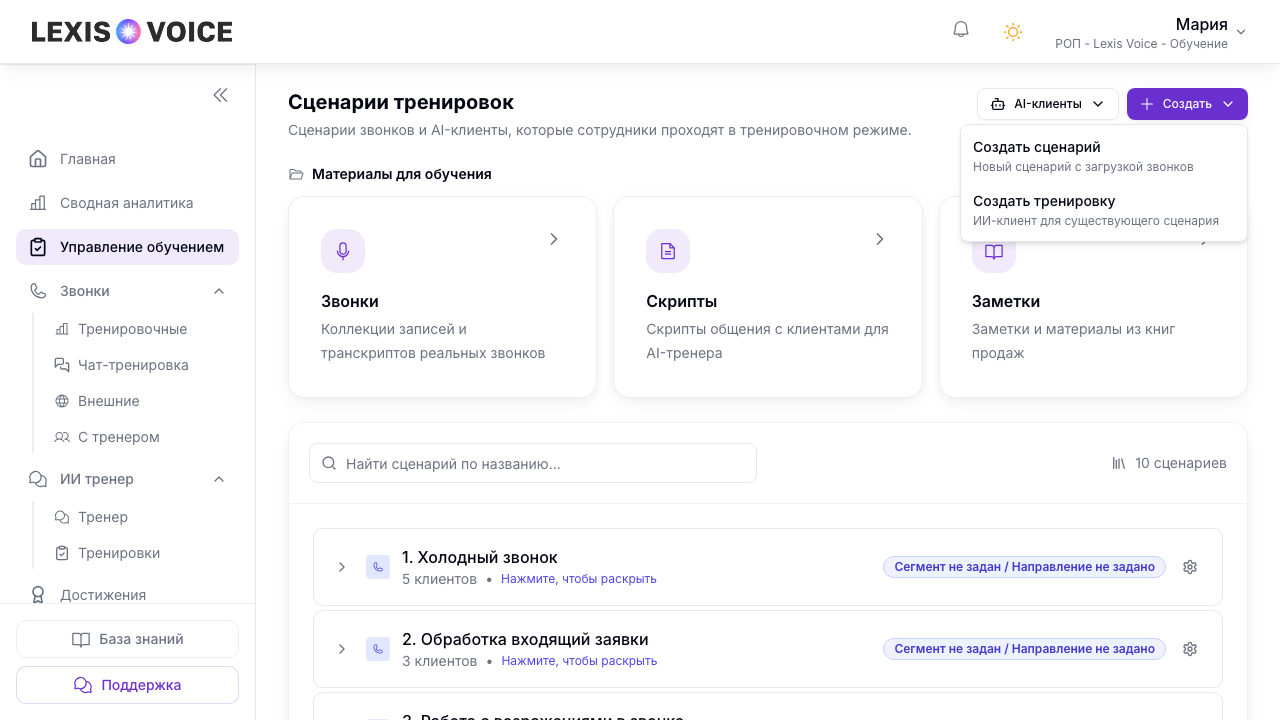Click the Сводная аналитика chart icon

coord(38,203)
